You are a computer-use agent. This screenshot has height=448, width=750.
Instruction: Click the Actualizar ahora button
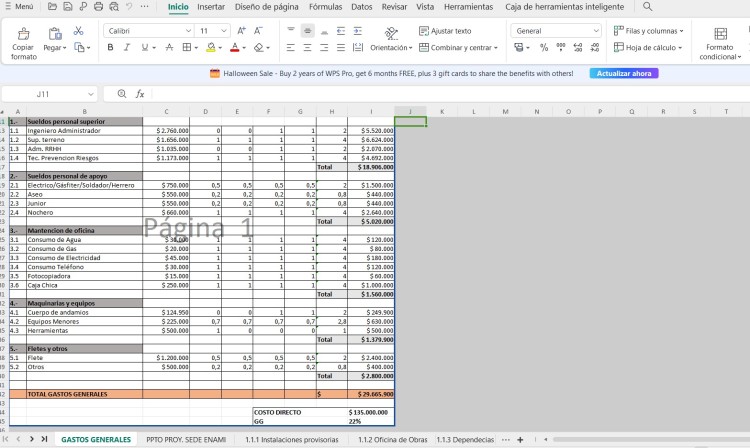[x=624, y=74]
